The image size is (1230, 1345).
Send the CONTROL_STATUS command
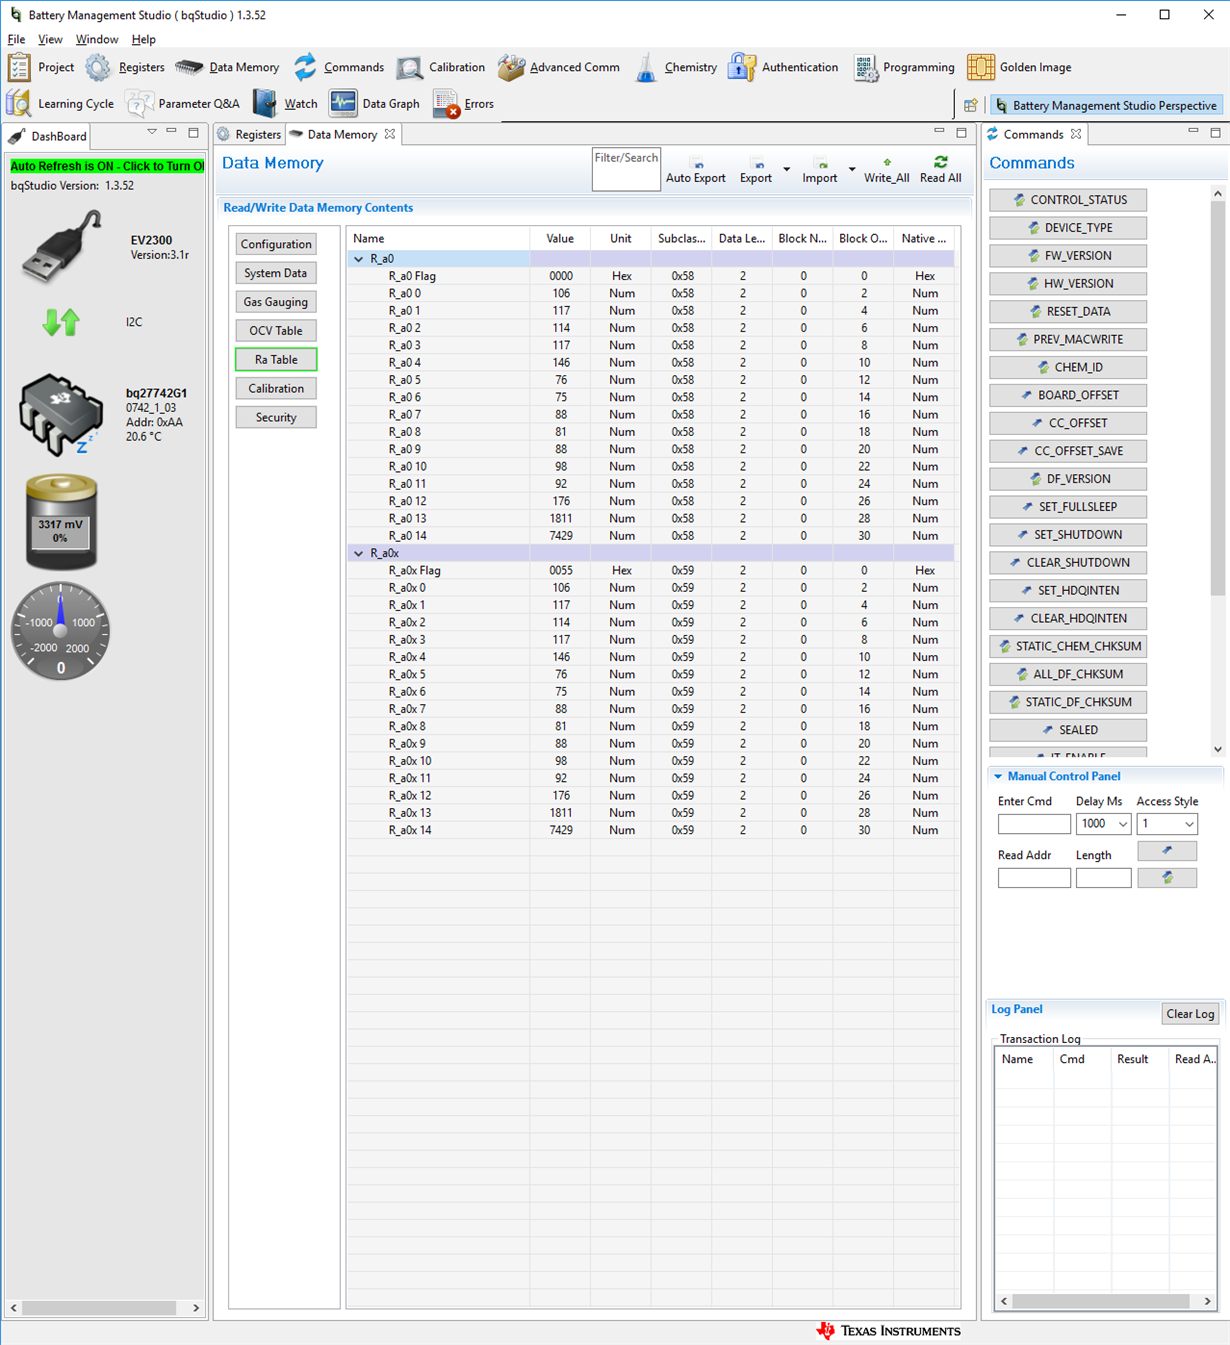point(1068,200)
